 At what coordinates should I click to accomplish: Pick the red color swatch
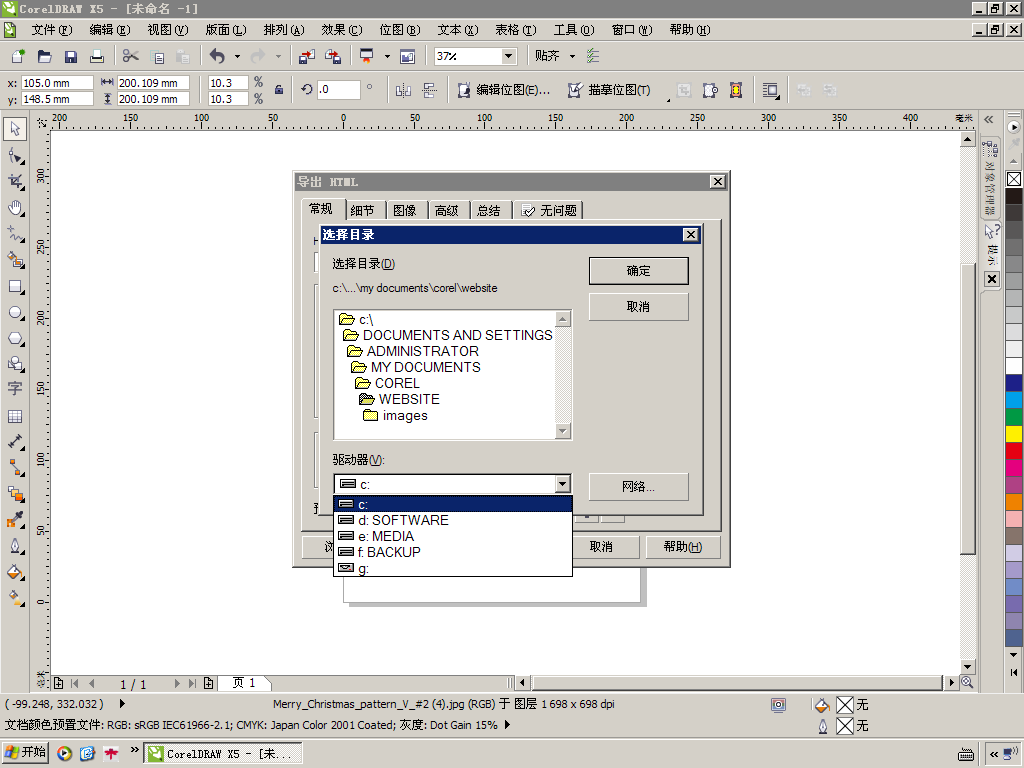click(1014, 450)
